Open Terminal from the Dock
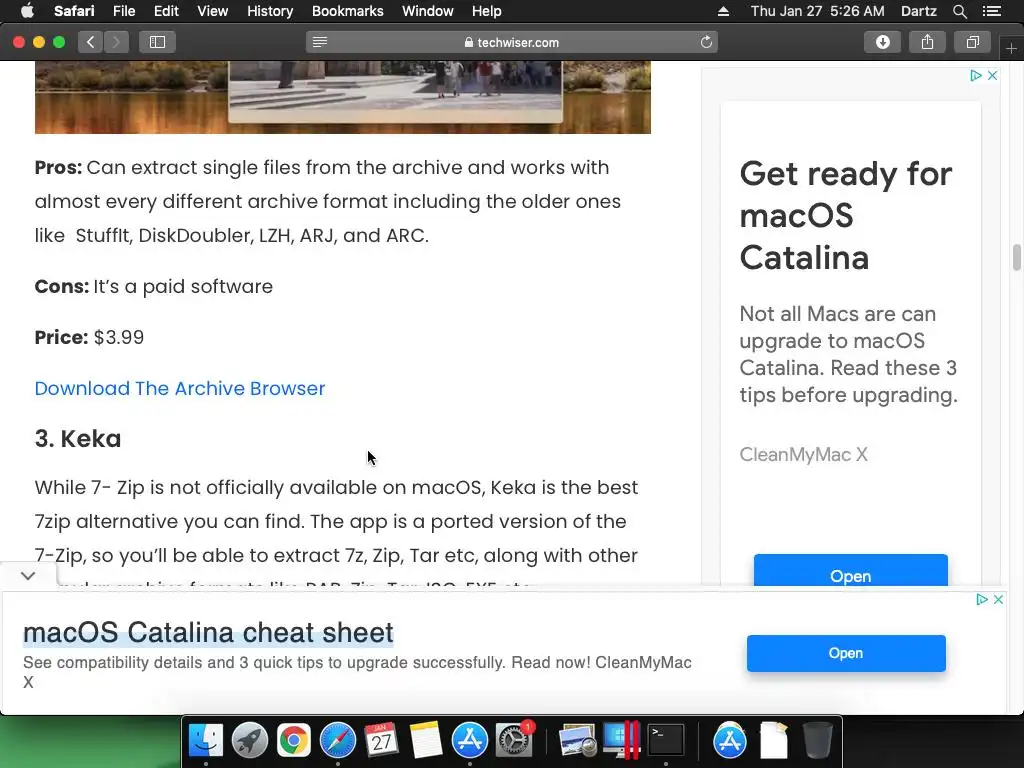This screenshot has width=1024, height=768. [x=665, y=741]
